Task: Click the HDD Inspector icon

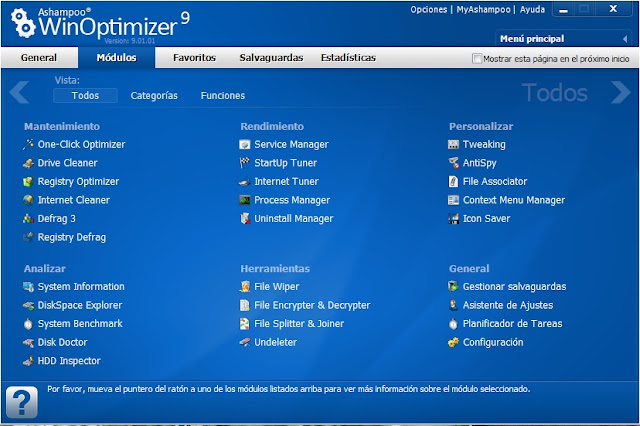Action: (x=28, y=361)
